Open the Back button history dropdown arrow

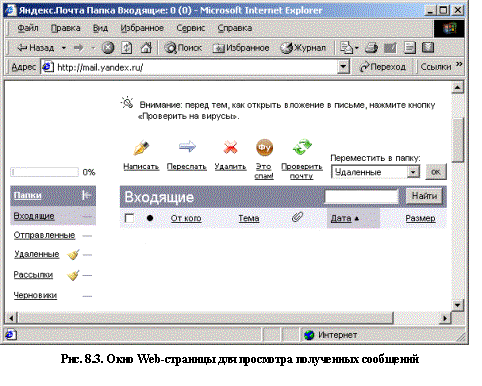pyautogui.click(x=63, y=48)
